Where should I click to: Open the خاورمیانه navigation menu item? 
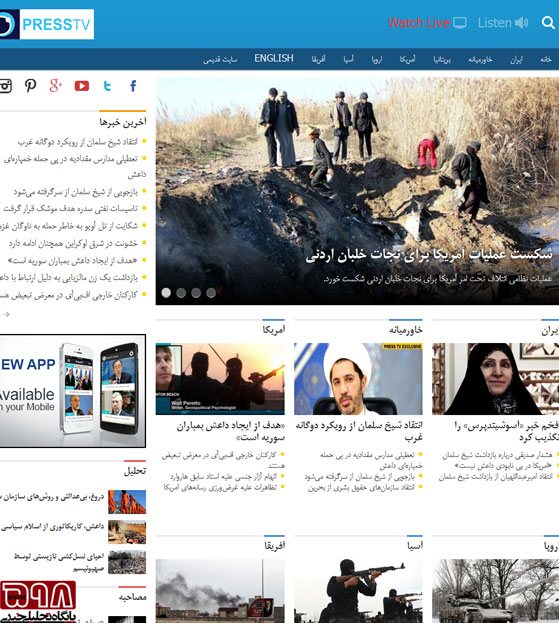[x=480, y=60]
